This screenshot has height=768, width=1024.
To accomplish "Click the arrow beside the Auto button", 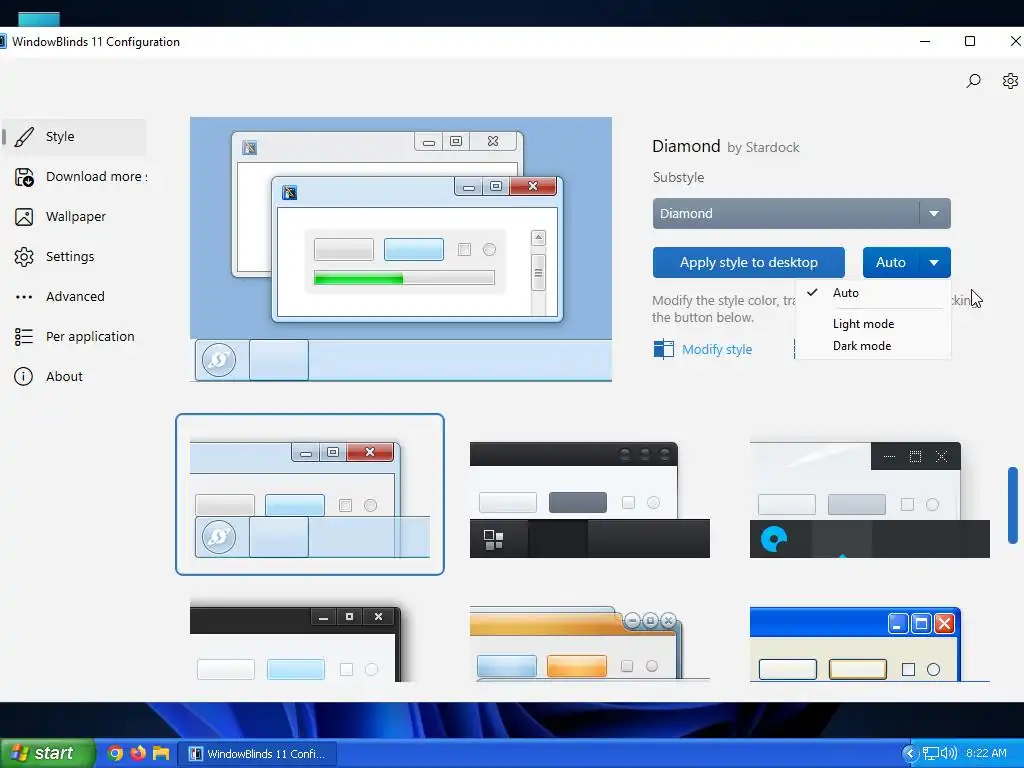I will [934, 263].
